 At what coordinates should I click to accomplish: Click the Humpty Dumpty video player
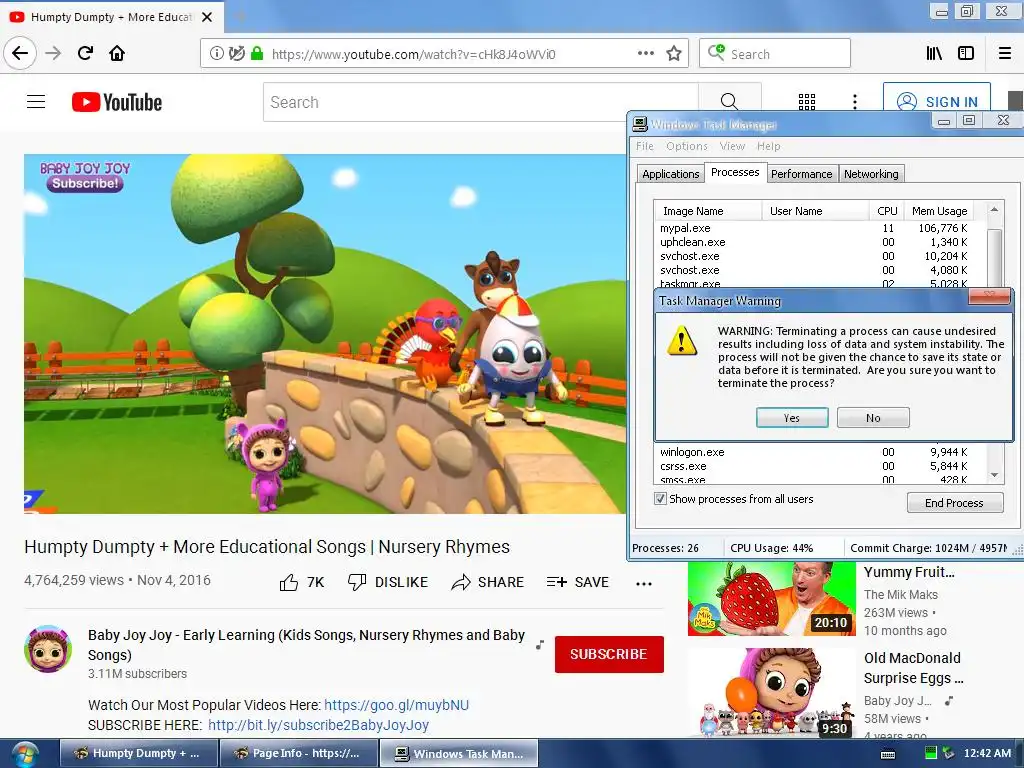pyautogui.click(x=325, y=334)
